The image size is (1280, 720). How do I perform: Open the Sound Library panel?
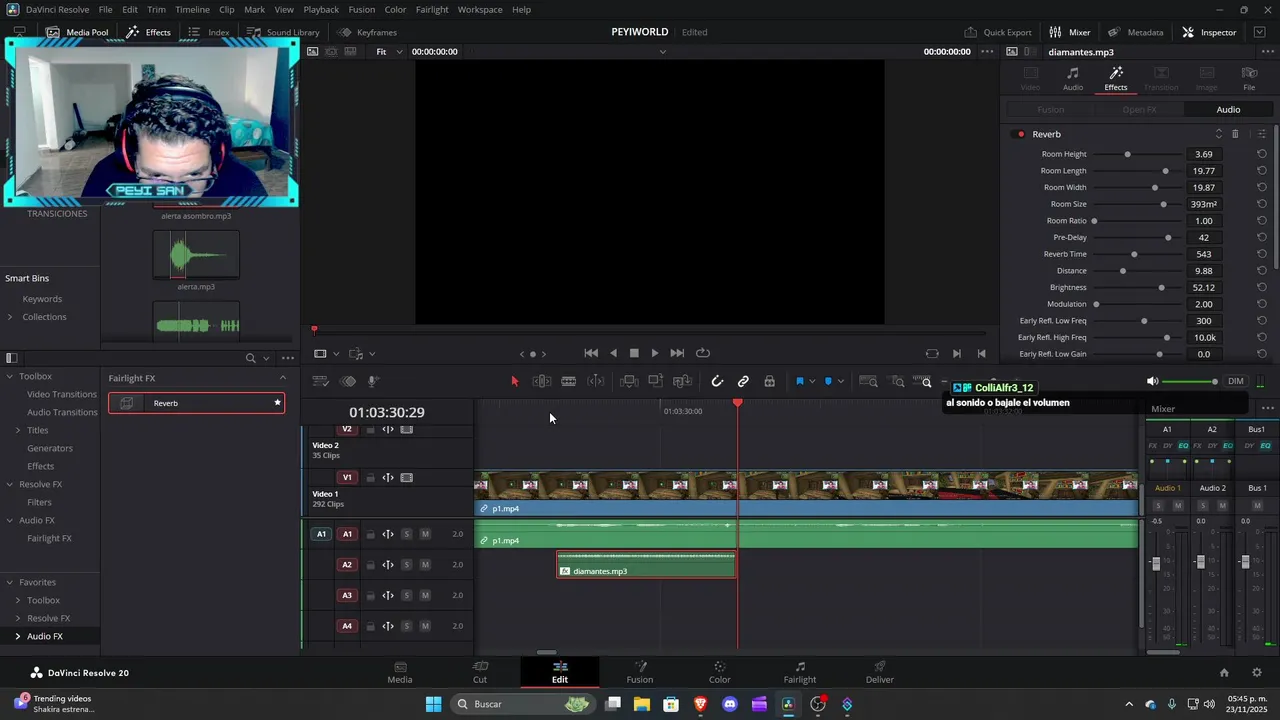tap(283, 32)
